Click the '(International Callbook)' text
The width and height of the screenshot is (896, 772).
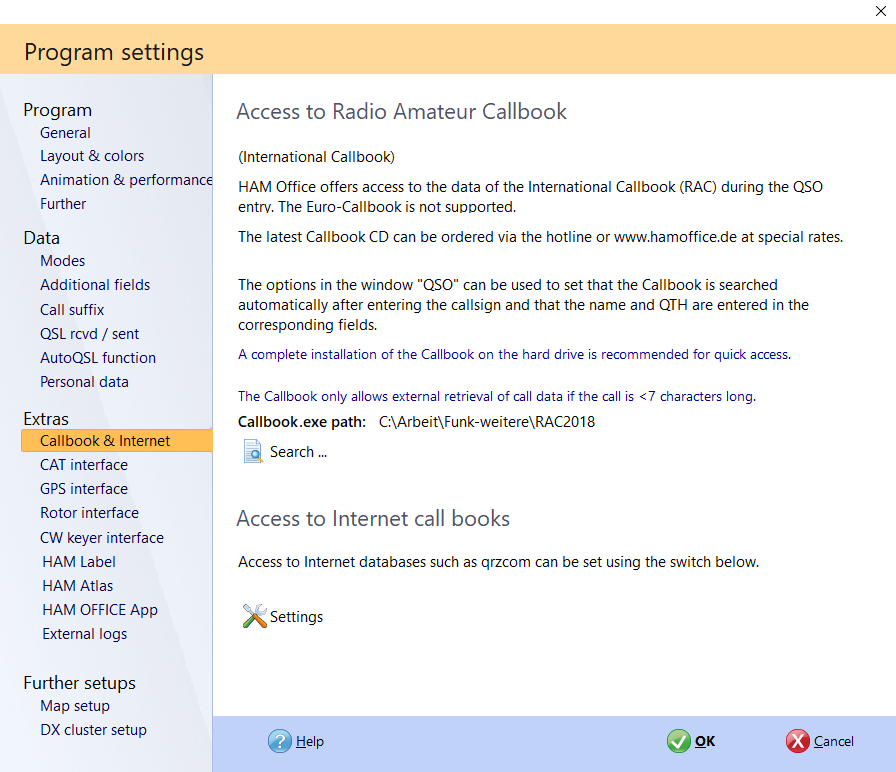pos(317,157)
